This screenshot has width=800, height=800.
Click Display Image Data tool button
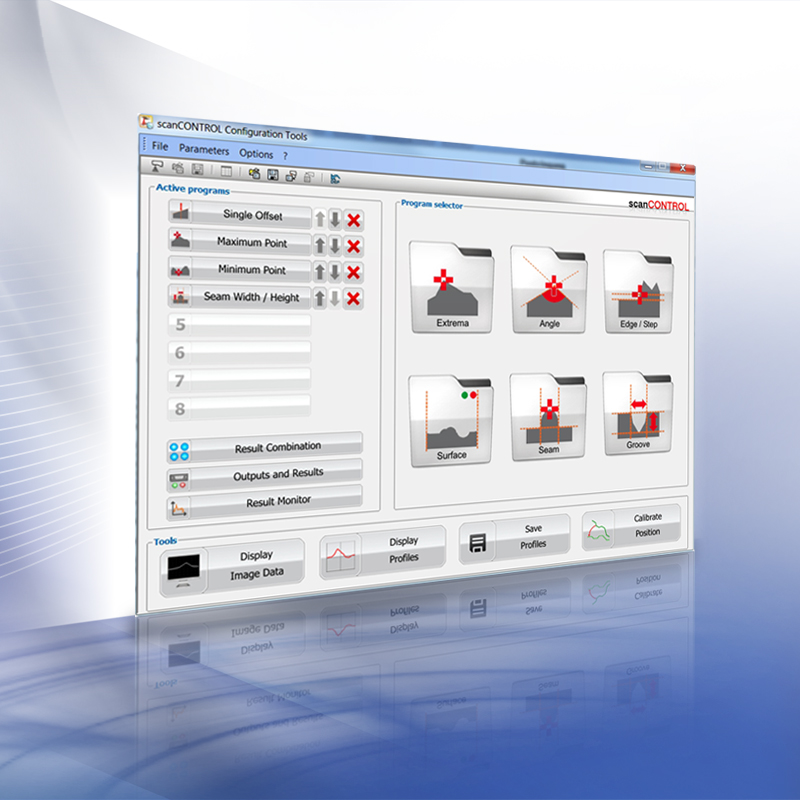(x=233, y=567)
